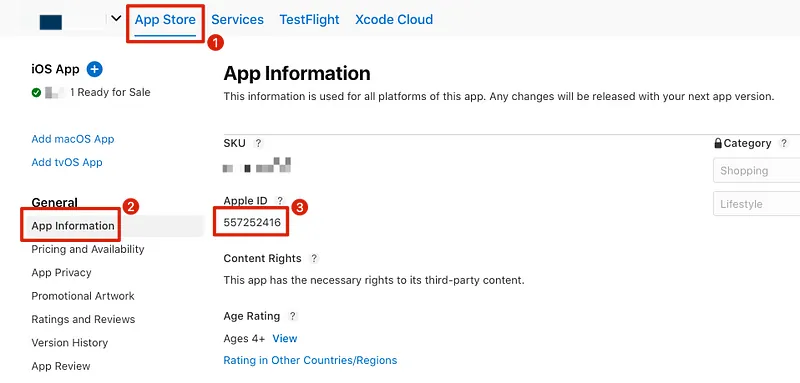
Task: Open the Apple ID help question mark
Action: [279, 200]
